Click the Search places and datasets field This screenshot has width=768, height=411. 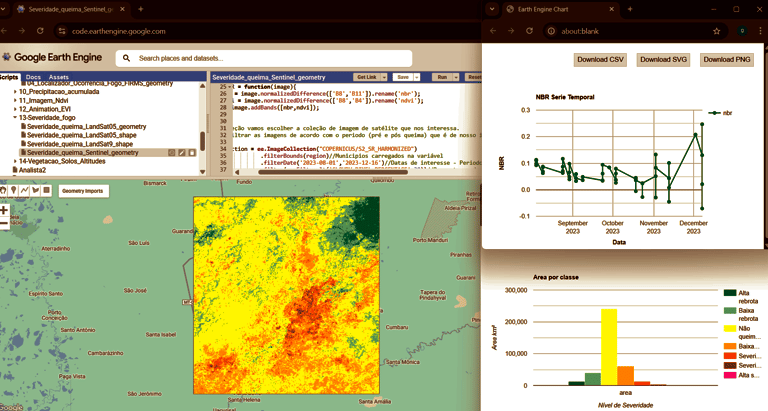[264, 58]
